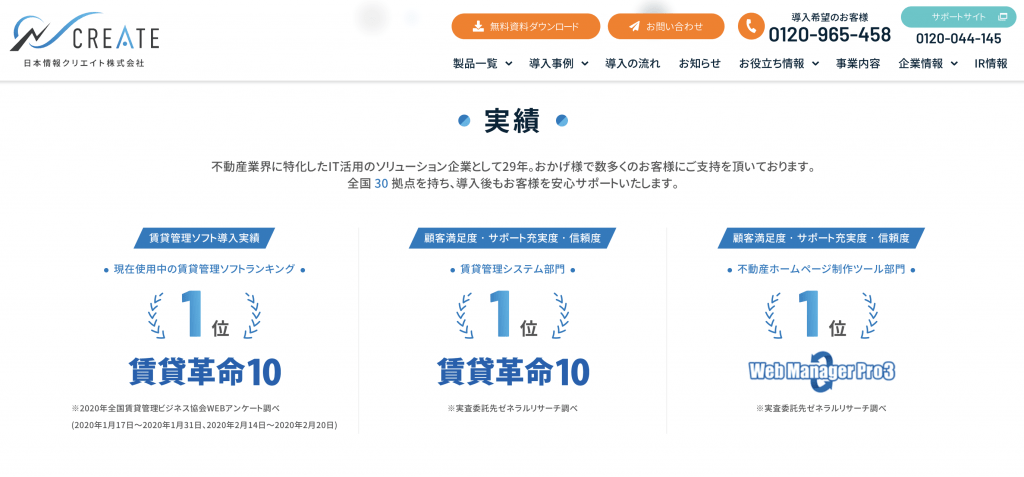Screen dimensions: 1024x477
Task: Expand the お役立ち情報 dropdown chevron
Action: coord(815,63)
